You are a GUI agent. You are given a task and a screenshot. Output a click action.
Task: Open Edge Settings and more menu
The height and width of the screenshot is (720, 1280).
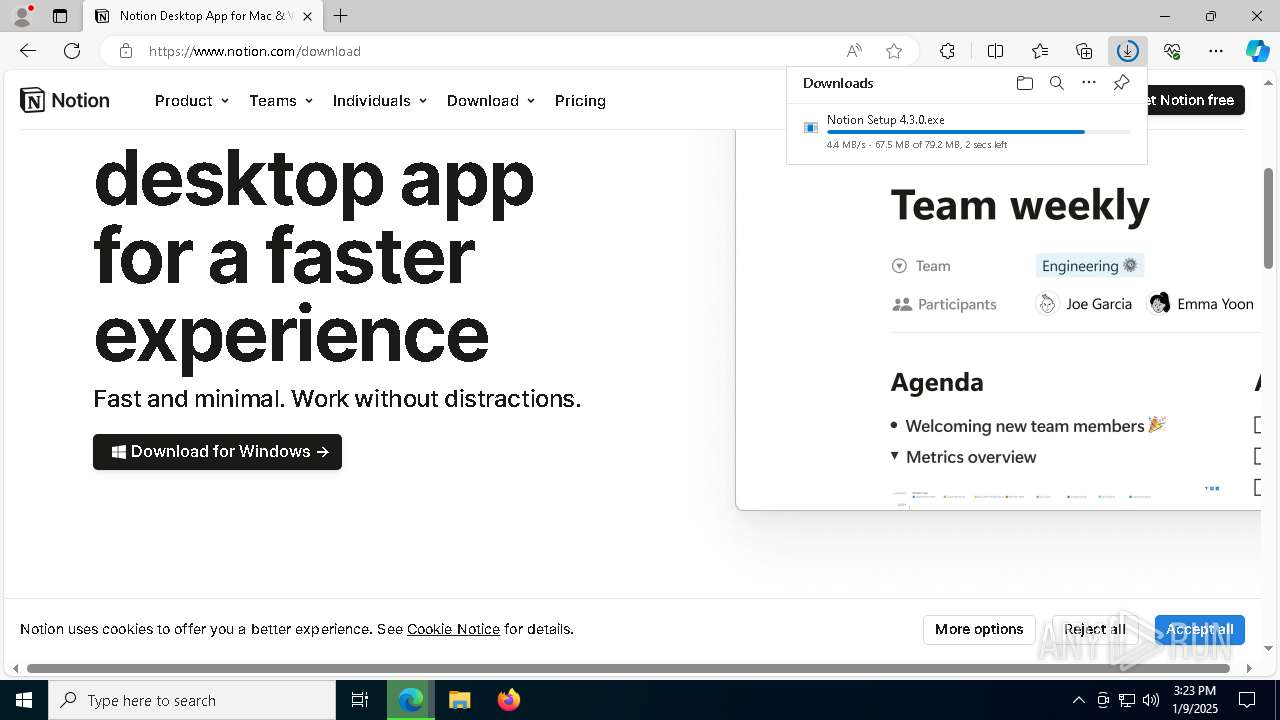1216,51
